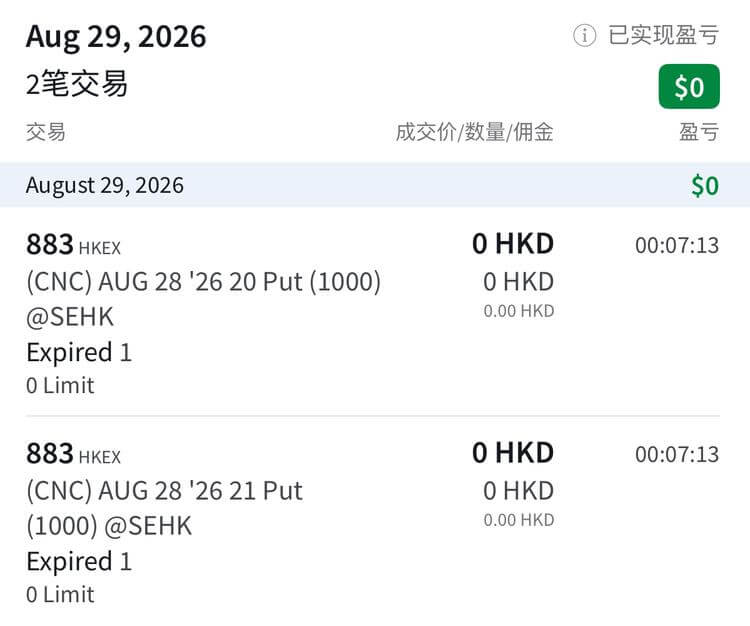The image size is (750, 626).
Task: Open the 已实现盈亏 label
Action: coord(663,35)
